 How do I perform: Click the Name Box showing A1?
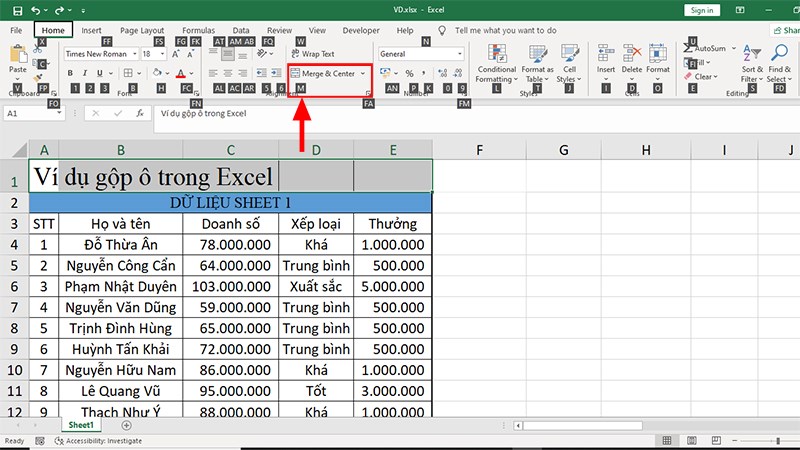click(x=34, y=113)
